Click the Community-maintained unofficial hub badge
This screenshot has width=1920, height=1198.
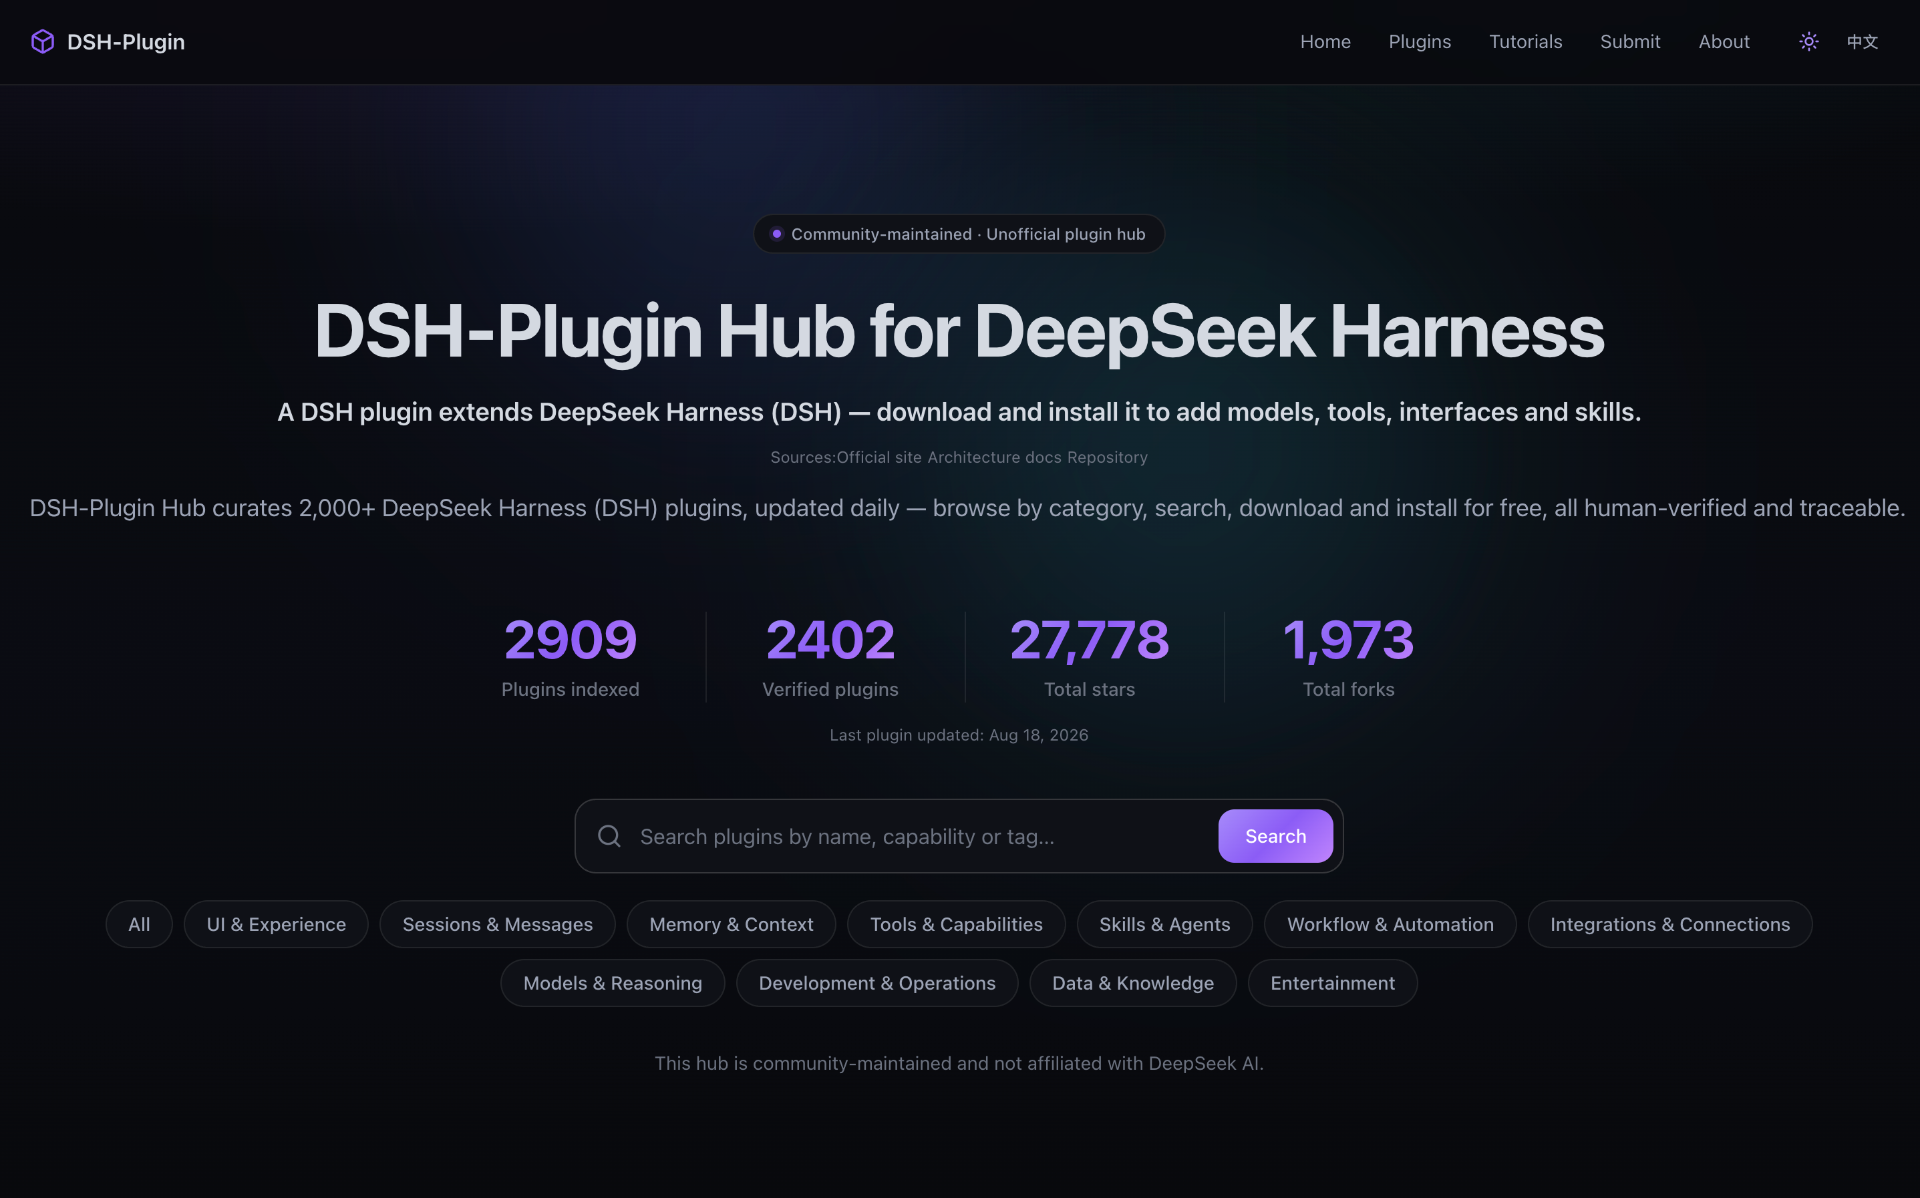[x=959, y=234]
